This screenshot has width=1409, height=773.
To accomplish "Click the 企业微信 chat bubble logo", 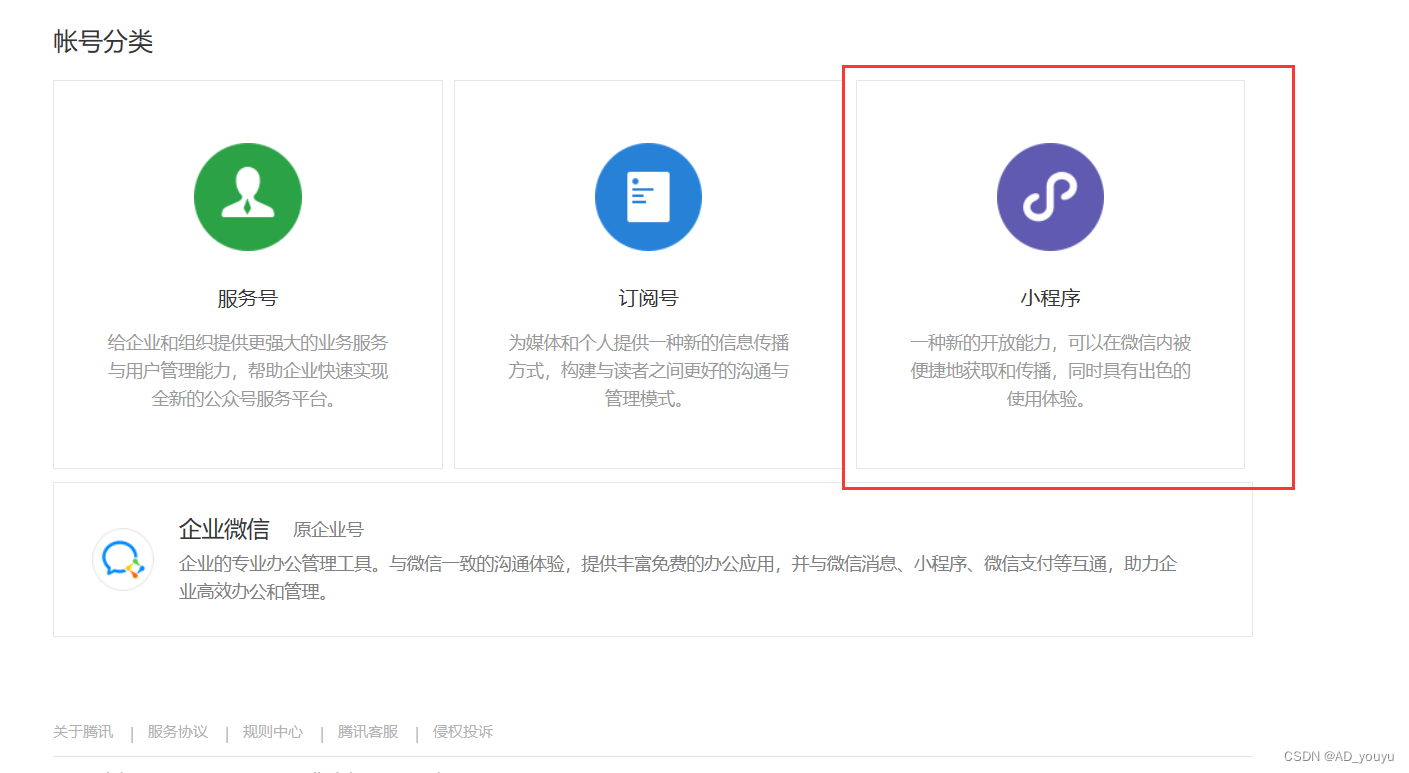I will 123,559.
